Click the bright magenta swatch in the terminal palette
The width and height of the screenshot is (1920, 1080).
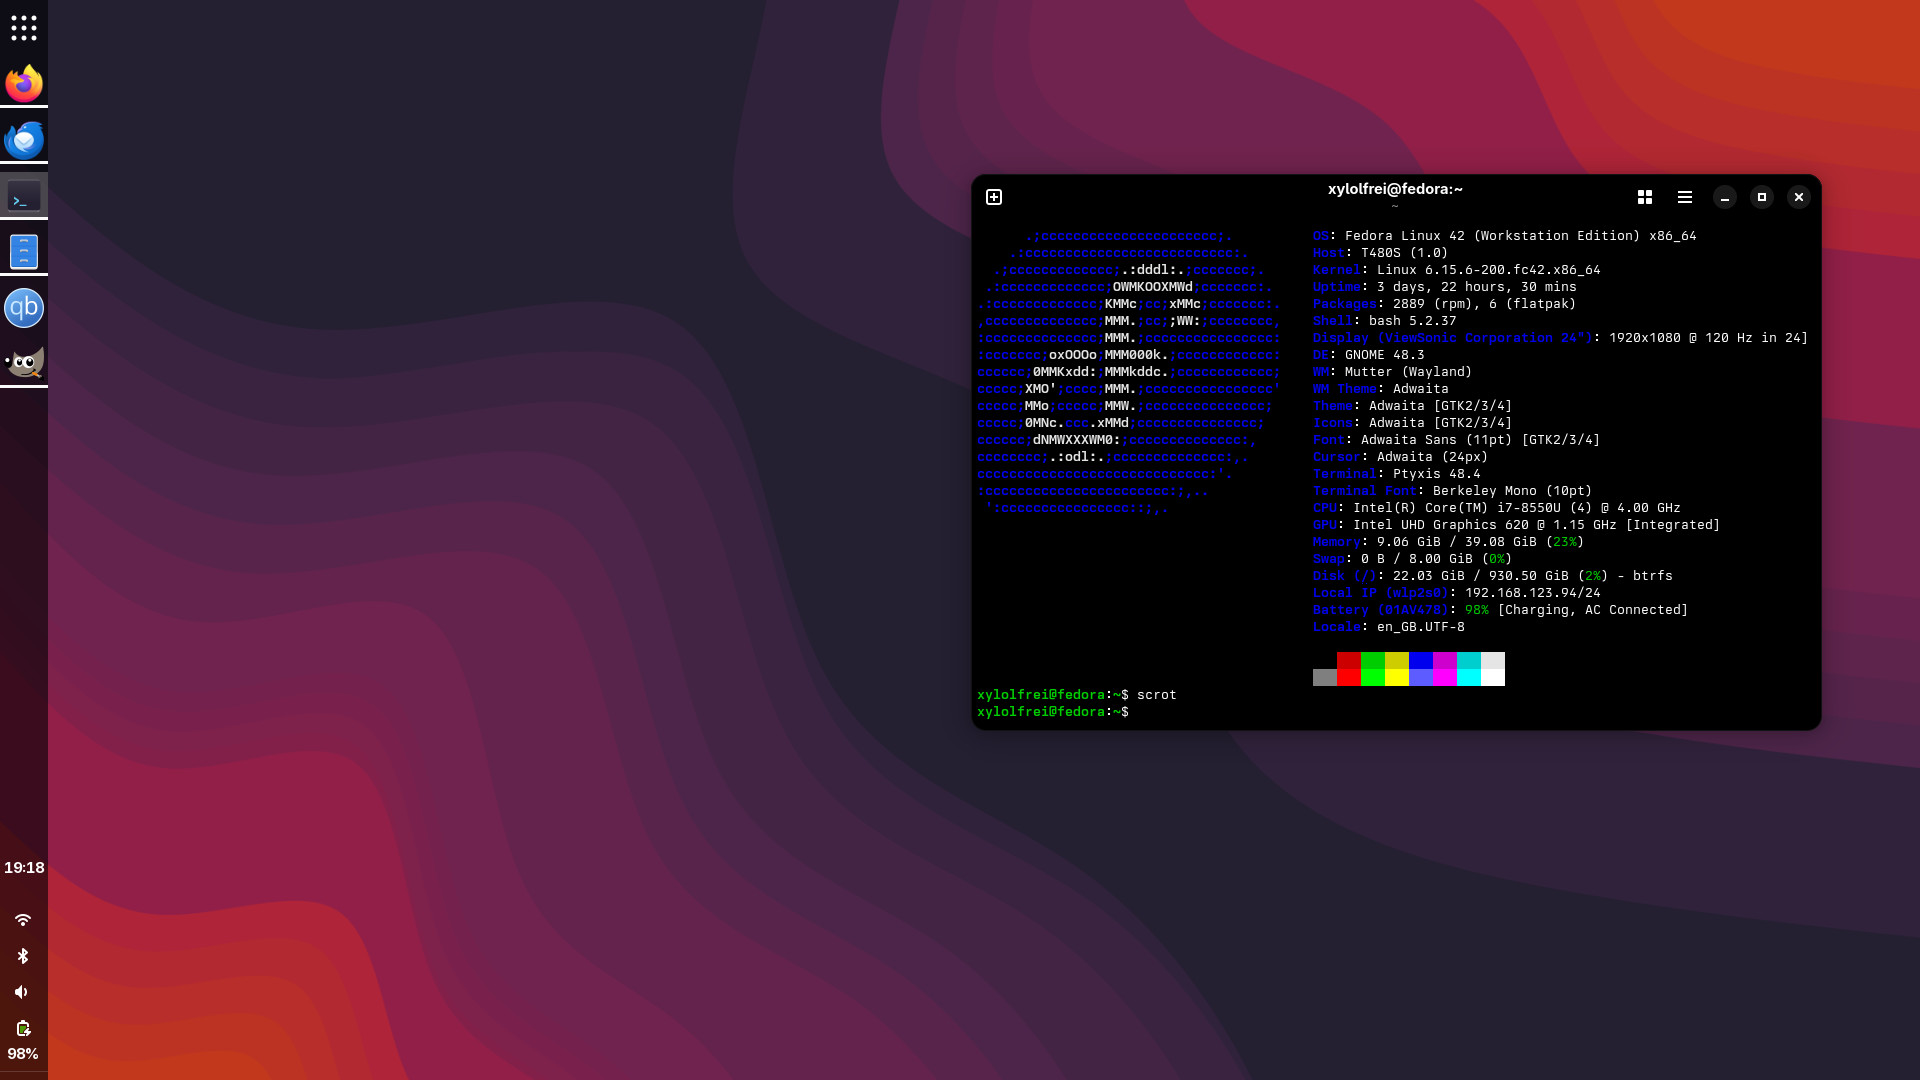click(1445, 677)
